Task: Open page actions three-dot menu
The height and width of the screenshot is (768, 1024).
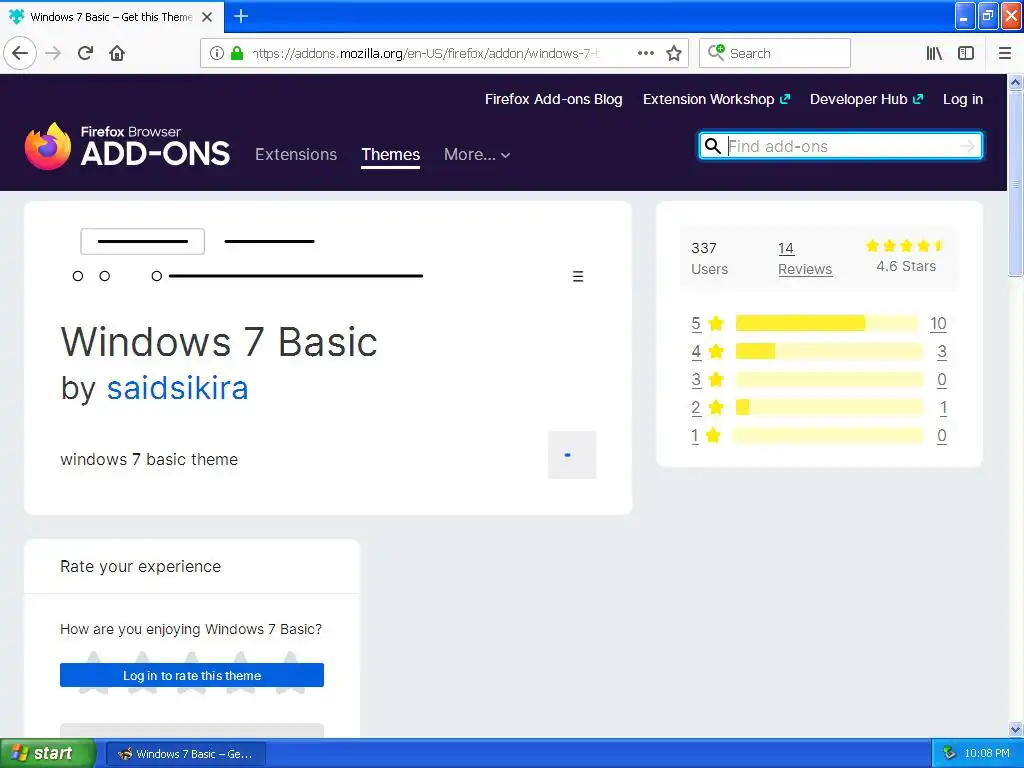Action: pos(645,53)
